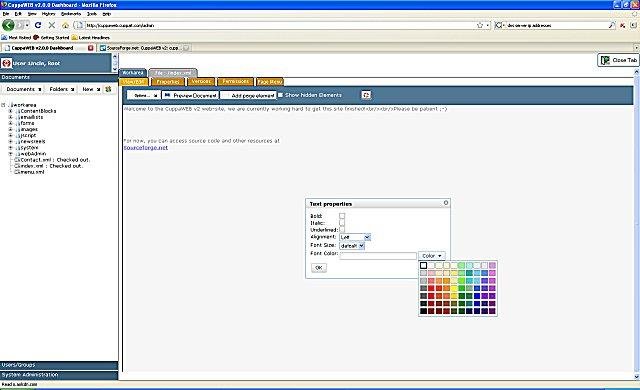Click the page icon left of the URL
The width and height of the screenshot is (640, 390).
click(80, 25)
